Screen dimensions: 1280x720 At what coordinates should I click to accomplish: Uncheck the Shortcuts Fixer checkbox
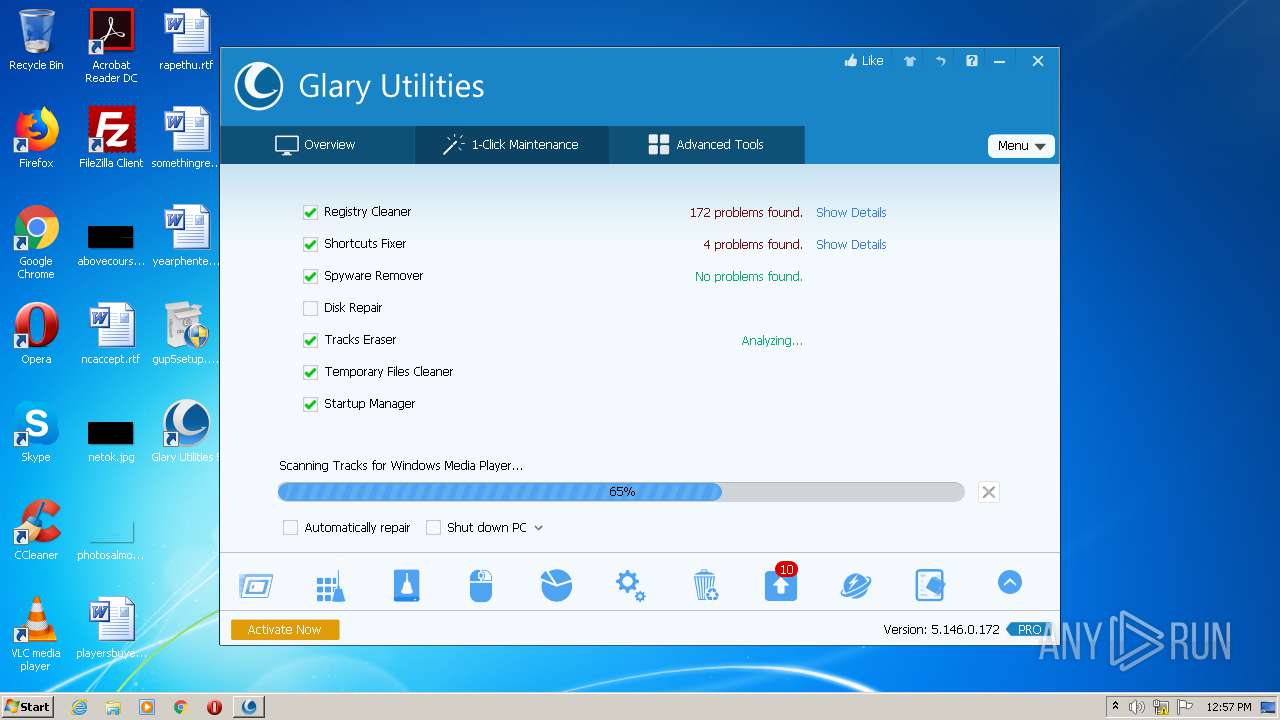(x=310, y=244)
